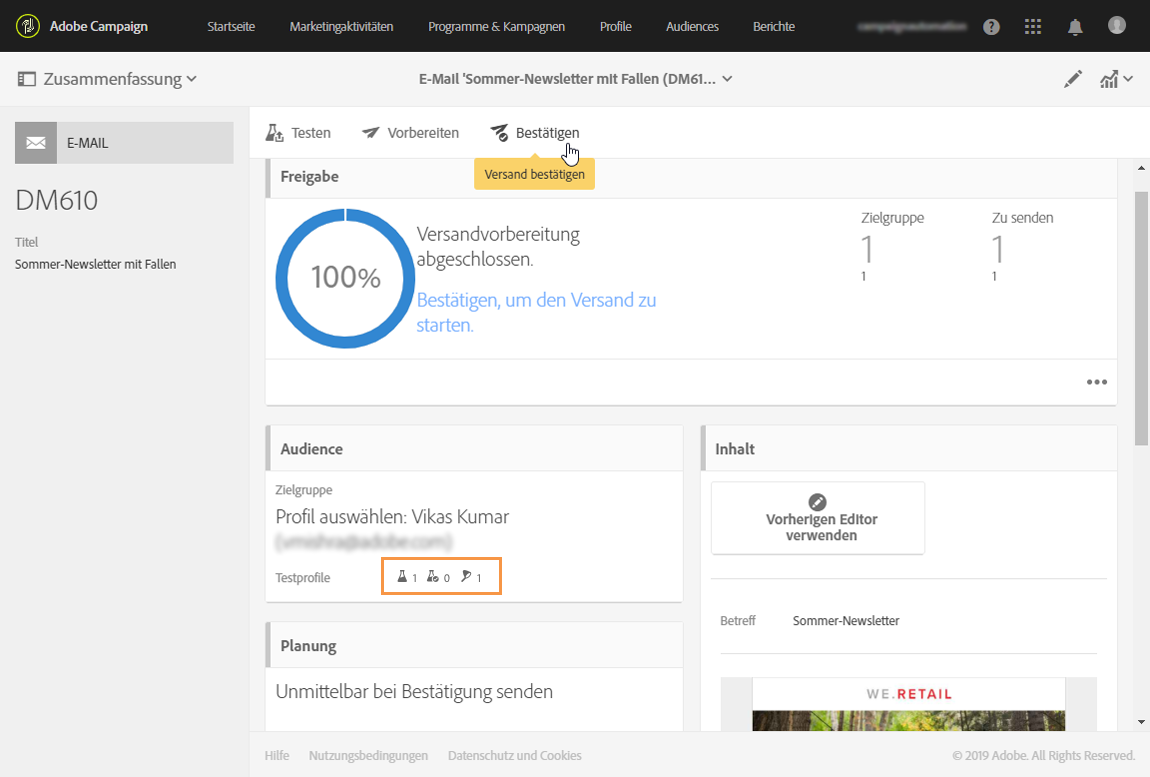Click the proof flask icon showing 0
1150x777 pixels.
point(433,577)
